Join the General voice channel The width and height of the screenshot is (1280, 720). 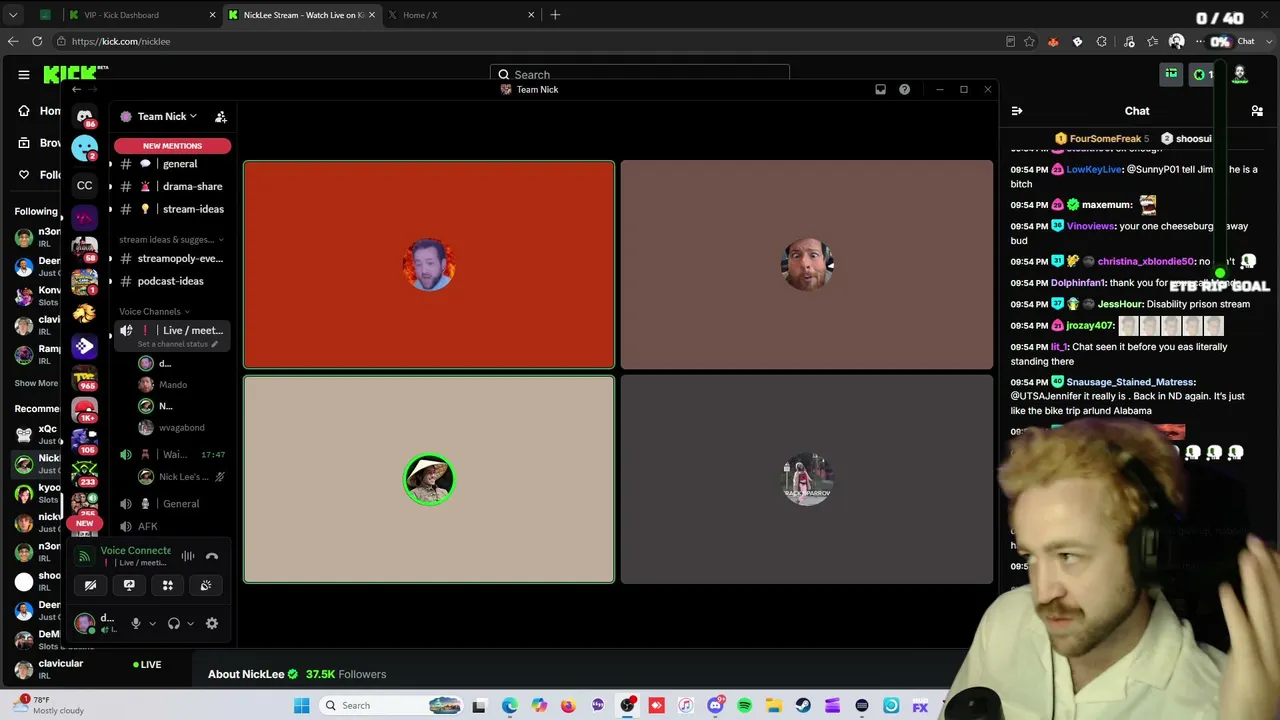172,504
